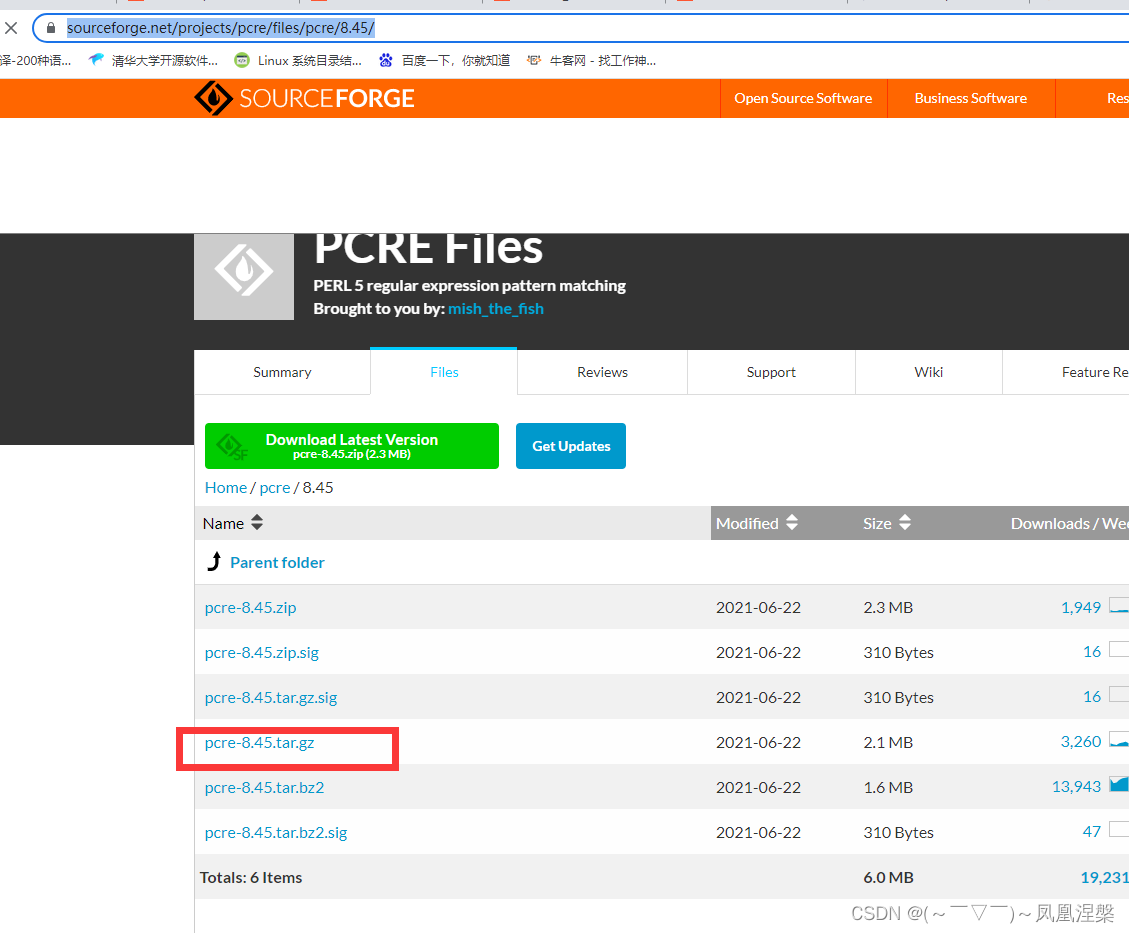Viewport: 1129px width, 933px height.
Task: Click Totals: 6 Items text
Action: (x=251, y=878)
